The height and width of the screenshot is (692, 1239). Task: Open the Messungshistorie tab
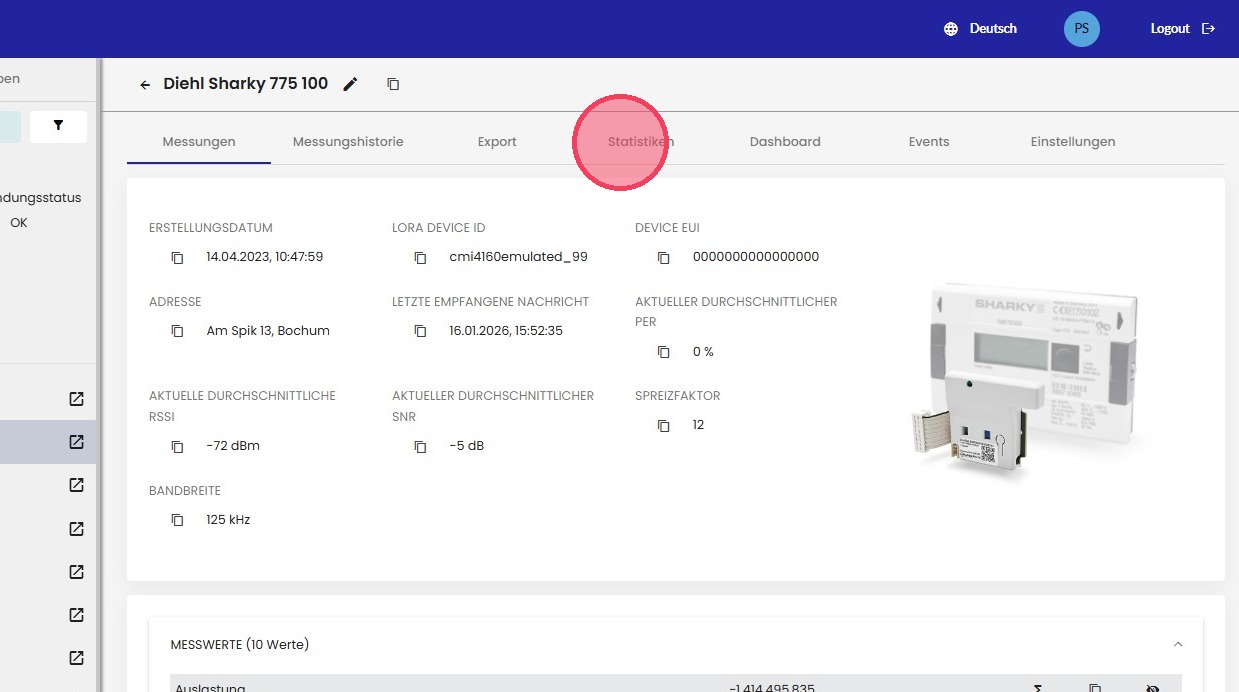tap(348, 142)
